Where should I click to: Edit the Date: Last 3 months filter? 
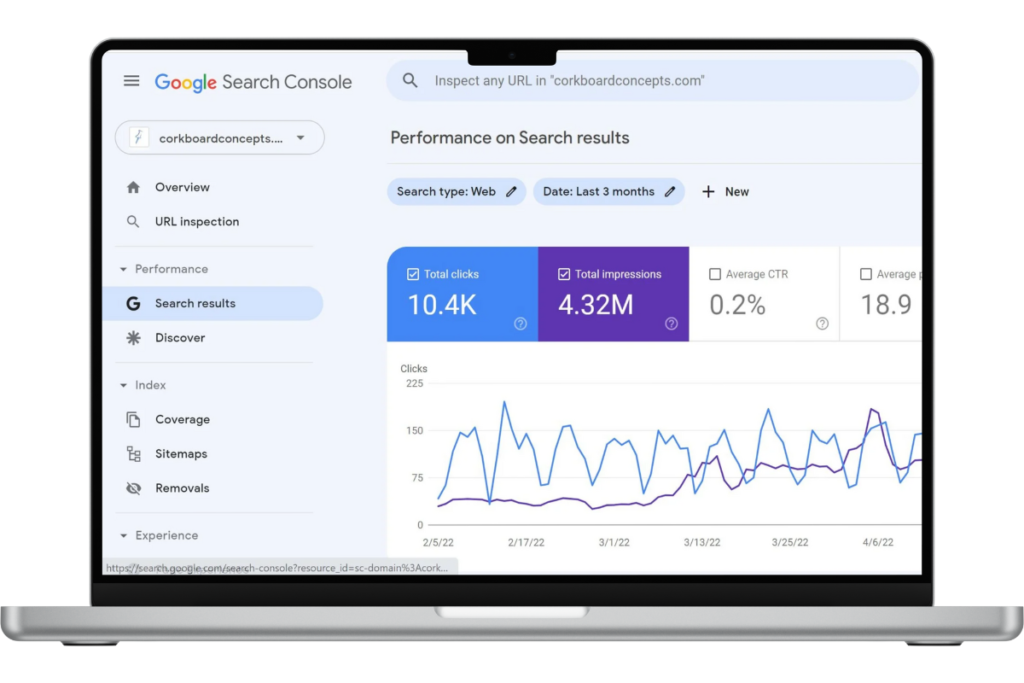(609, 191)
